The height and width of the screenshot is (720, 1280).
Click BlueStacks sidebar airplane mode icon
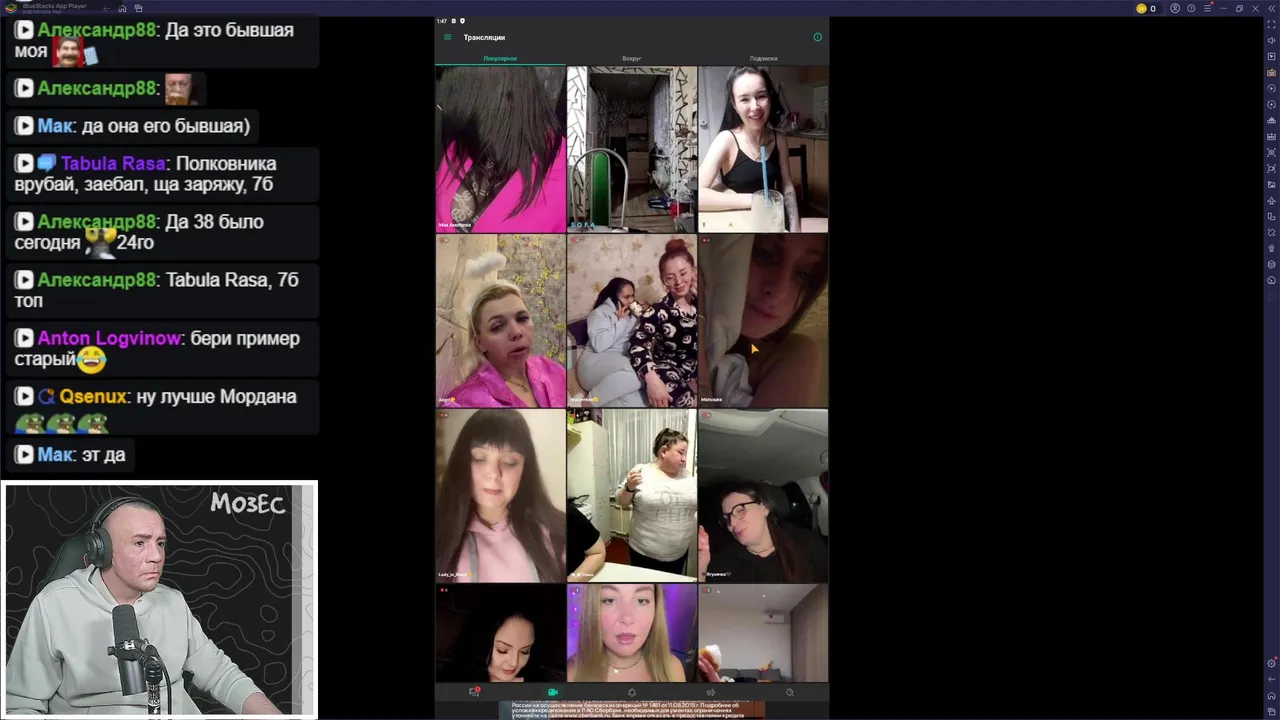(1271, 200)
